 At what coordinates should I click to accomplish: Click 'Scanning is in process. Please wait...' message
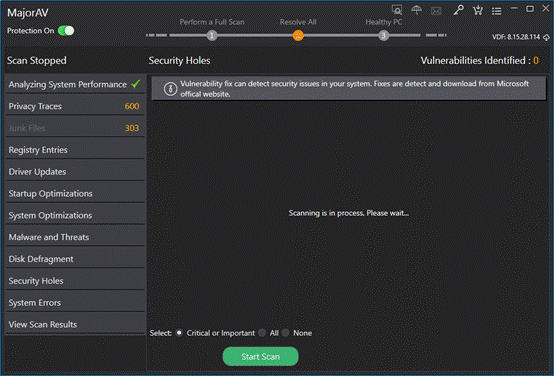(348, 213)
